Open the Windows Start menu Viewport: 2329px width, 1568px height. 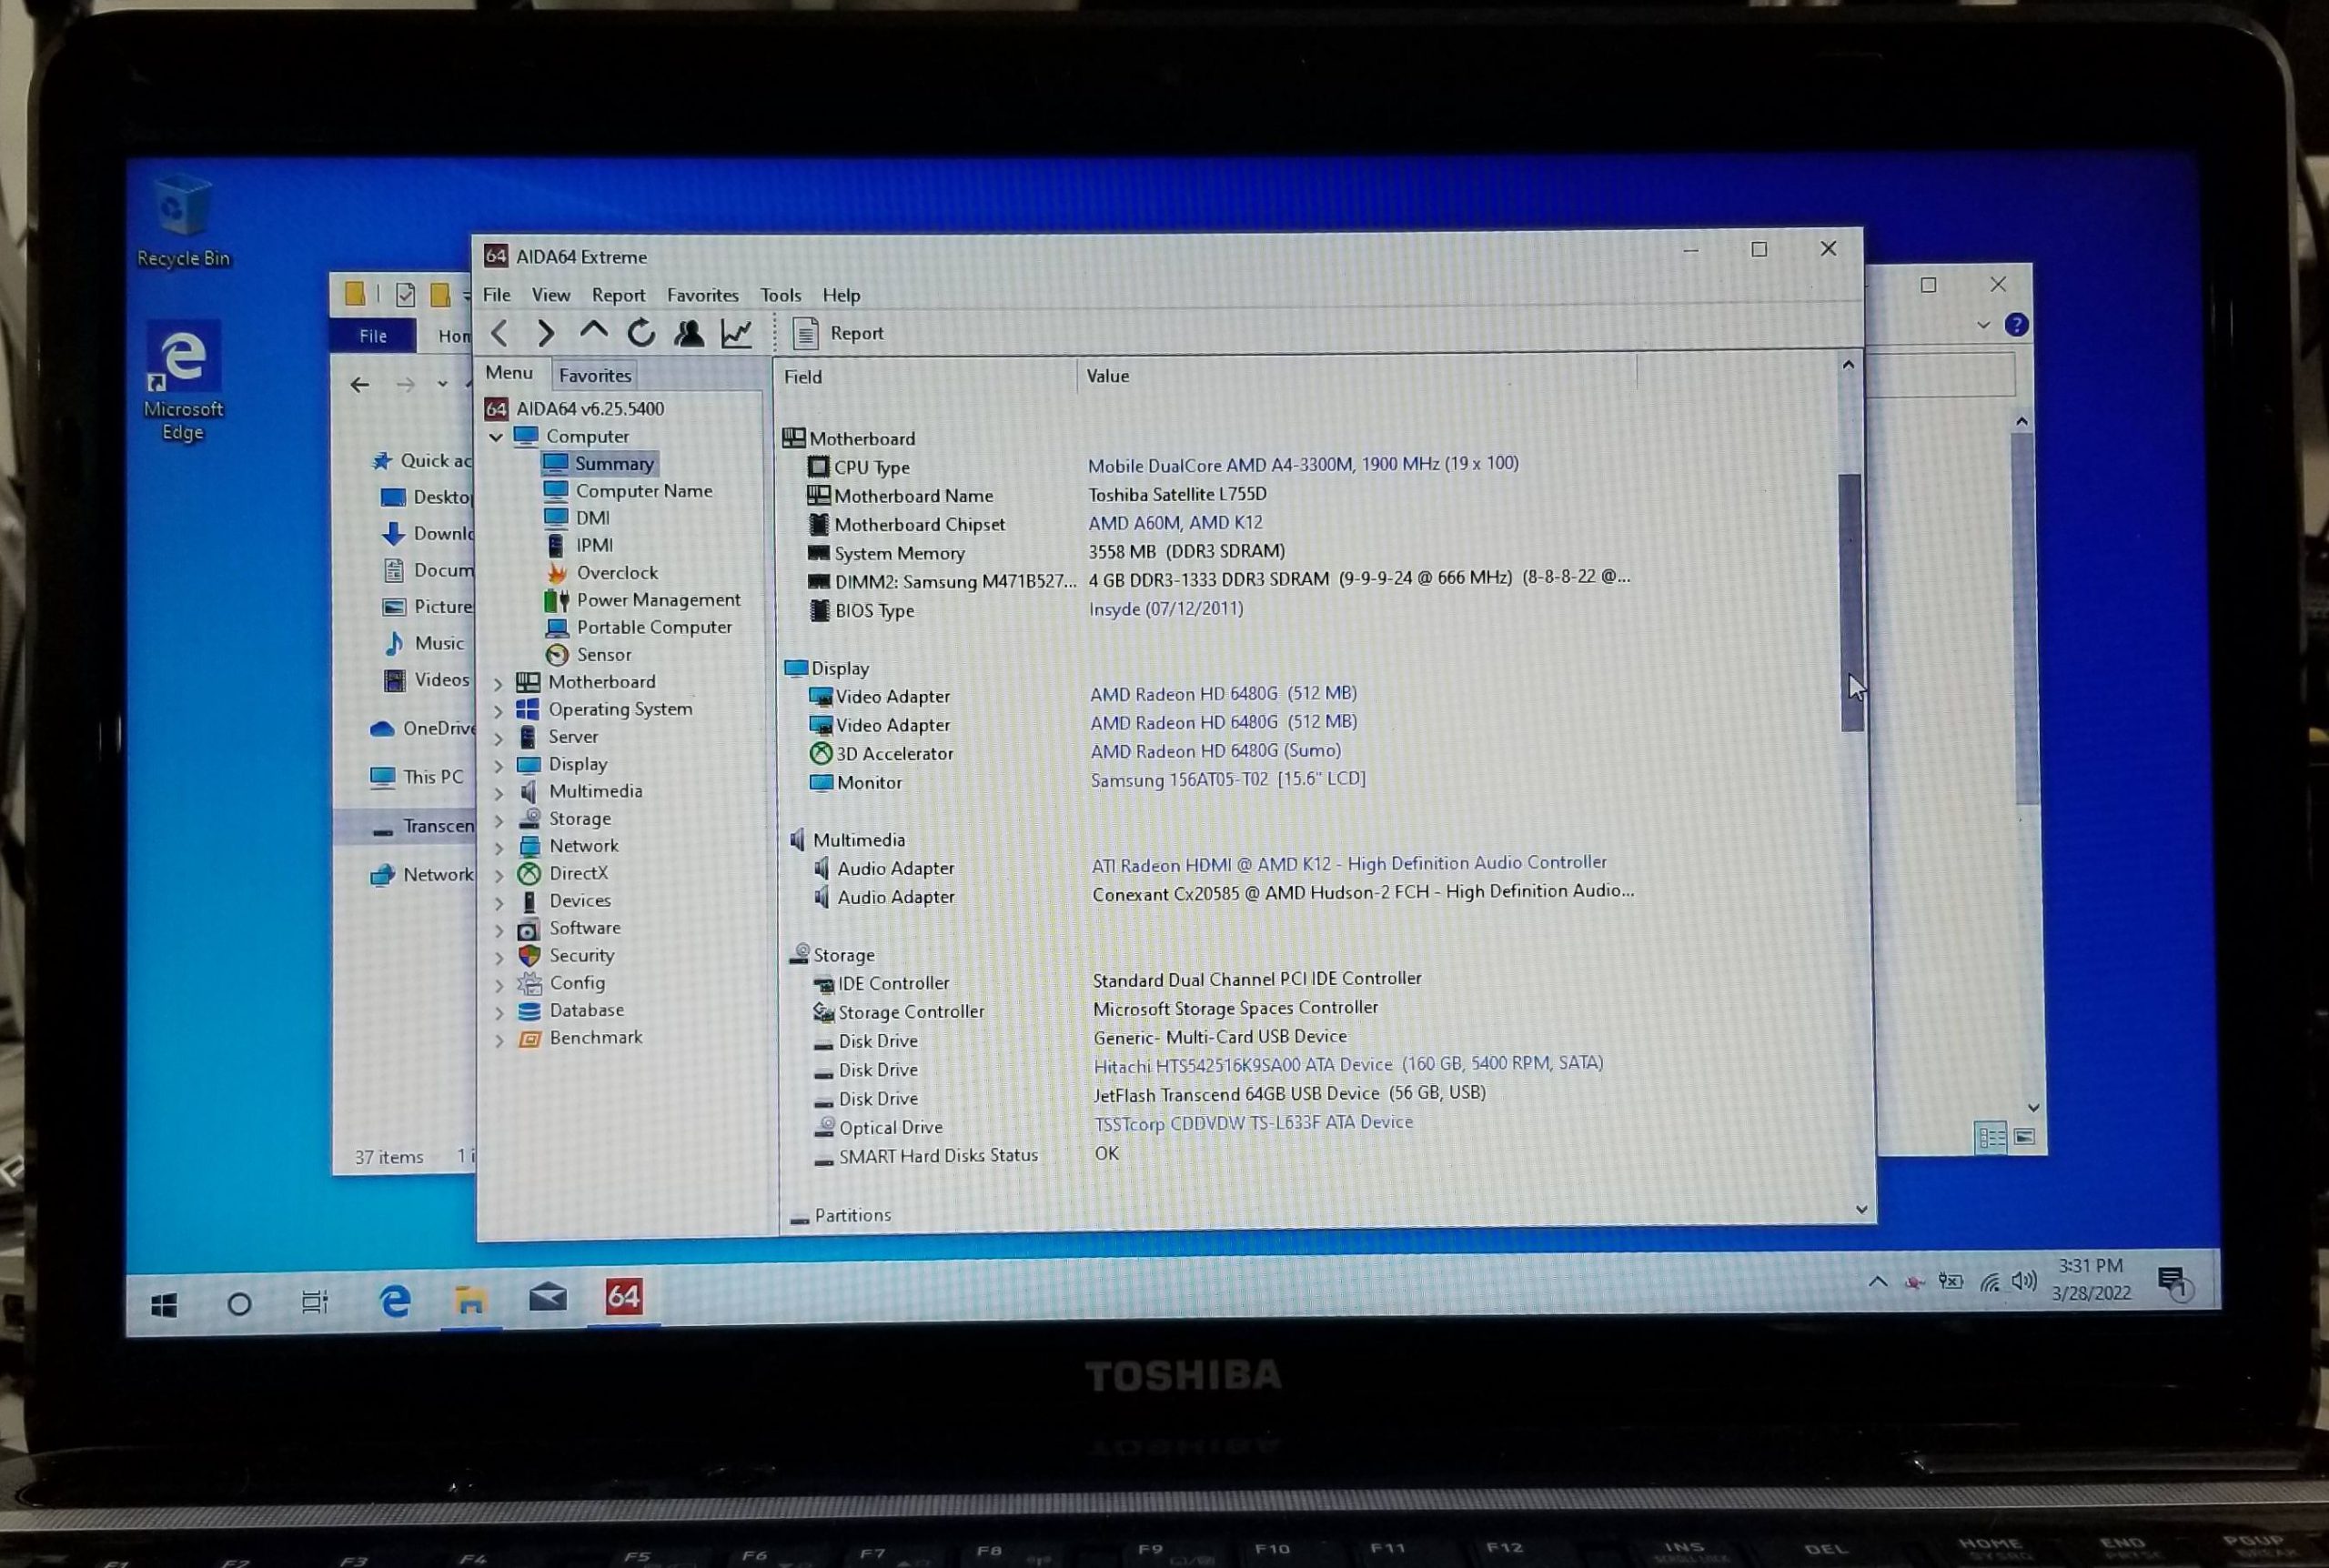point(164,1304)
